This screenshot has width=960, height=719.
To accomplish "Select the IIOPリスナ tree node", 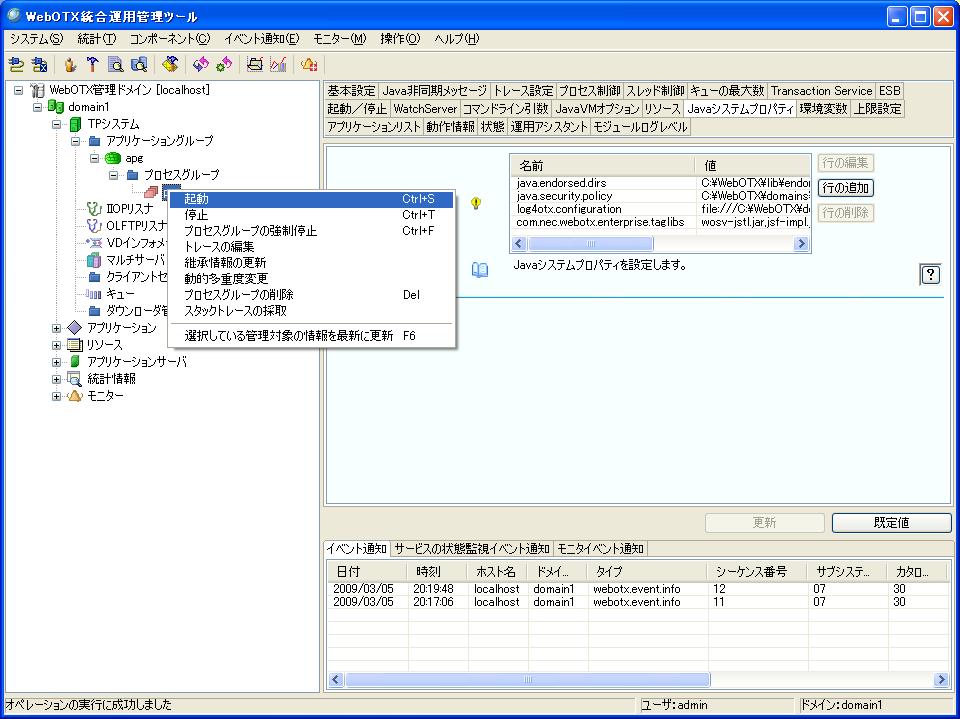I will (128, 208).
